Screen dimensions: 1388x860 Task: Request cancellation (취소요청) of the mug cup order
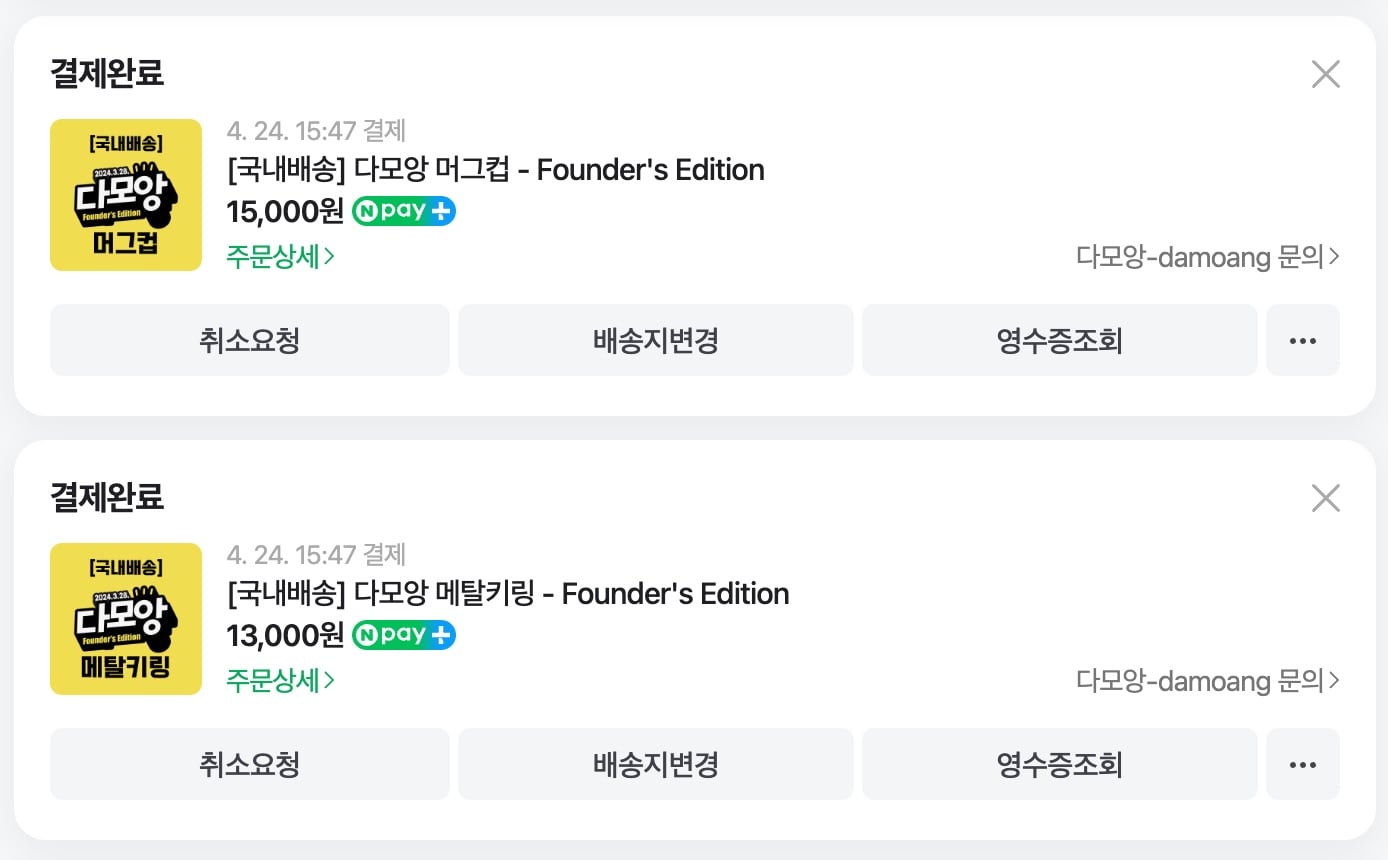(x=250, y=340)
